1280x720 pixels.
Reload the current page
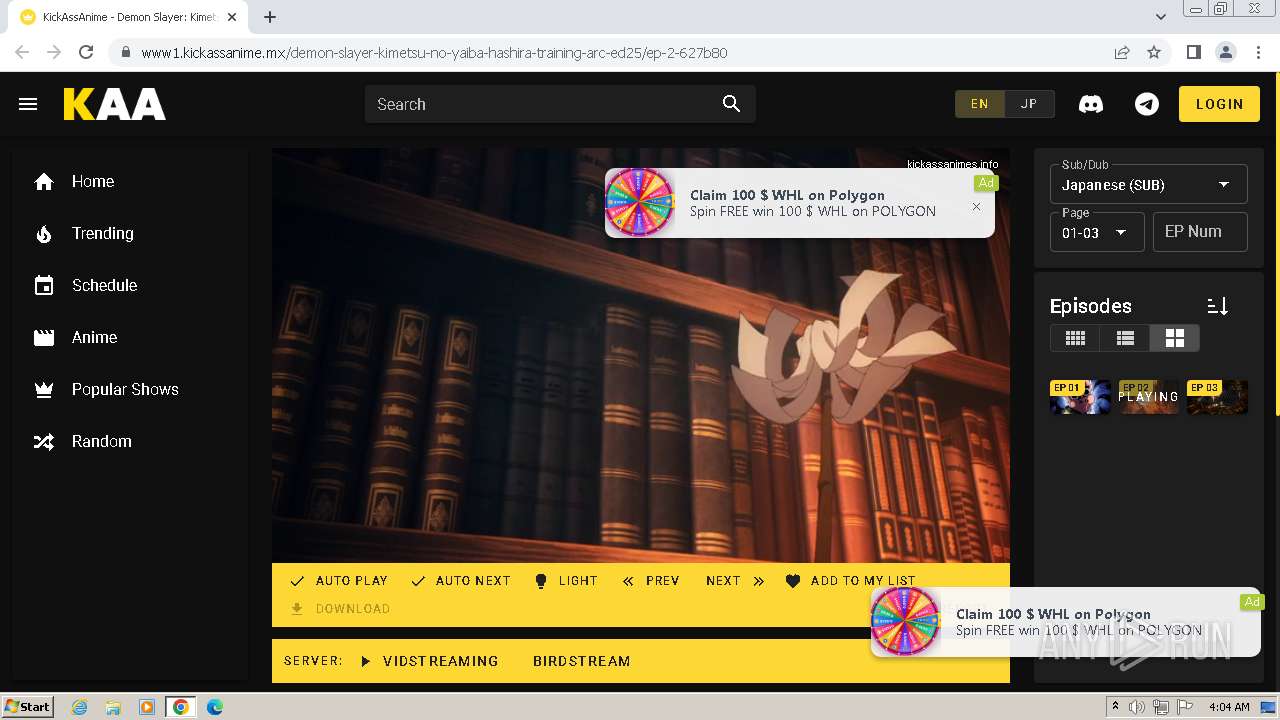(x=86, y=52)
